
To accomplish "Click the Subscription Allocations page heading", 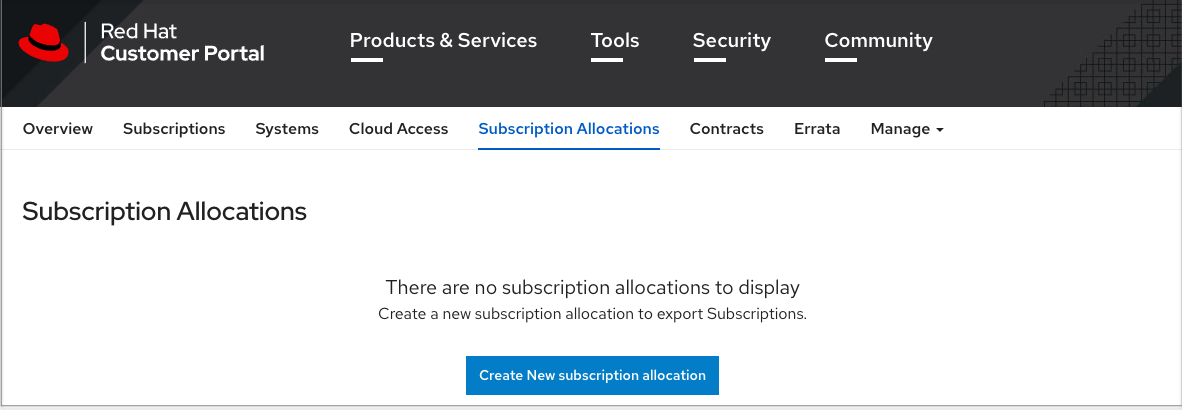I will 164,211.
